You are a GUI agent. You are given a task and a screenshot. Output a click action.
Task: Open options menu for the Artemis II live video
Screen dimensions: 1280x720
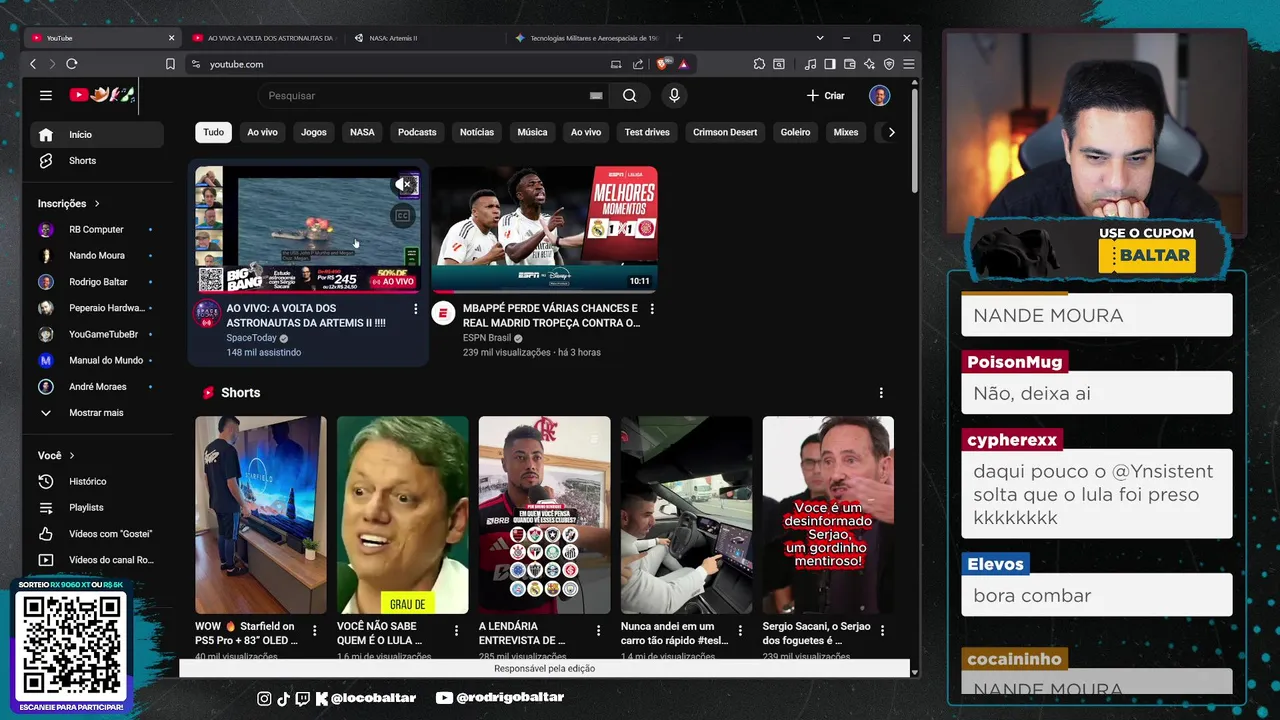pyautogui.click(x=416, y=309)
